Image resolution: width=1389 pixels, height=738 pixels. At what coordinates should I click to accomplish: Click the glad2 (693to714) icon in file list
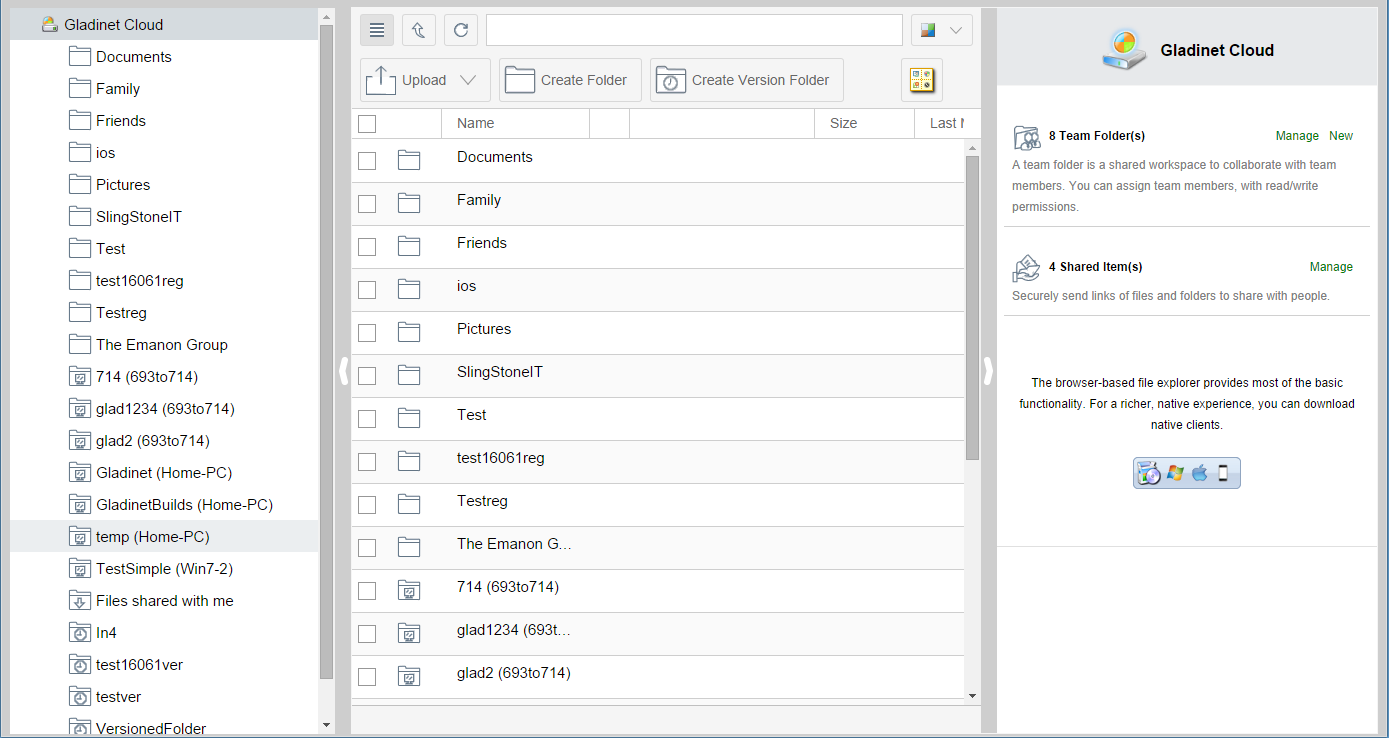408,676
